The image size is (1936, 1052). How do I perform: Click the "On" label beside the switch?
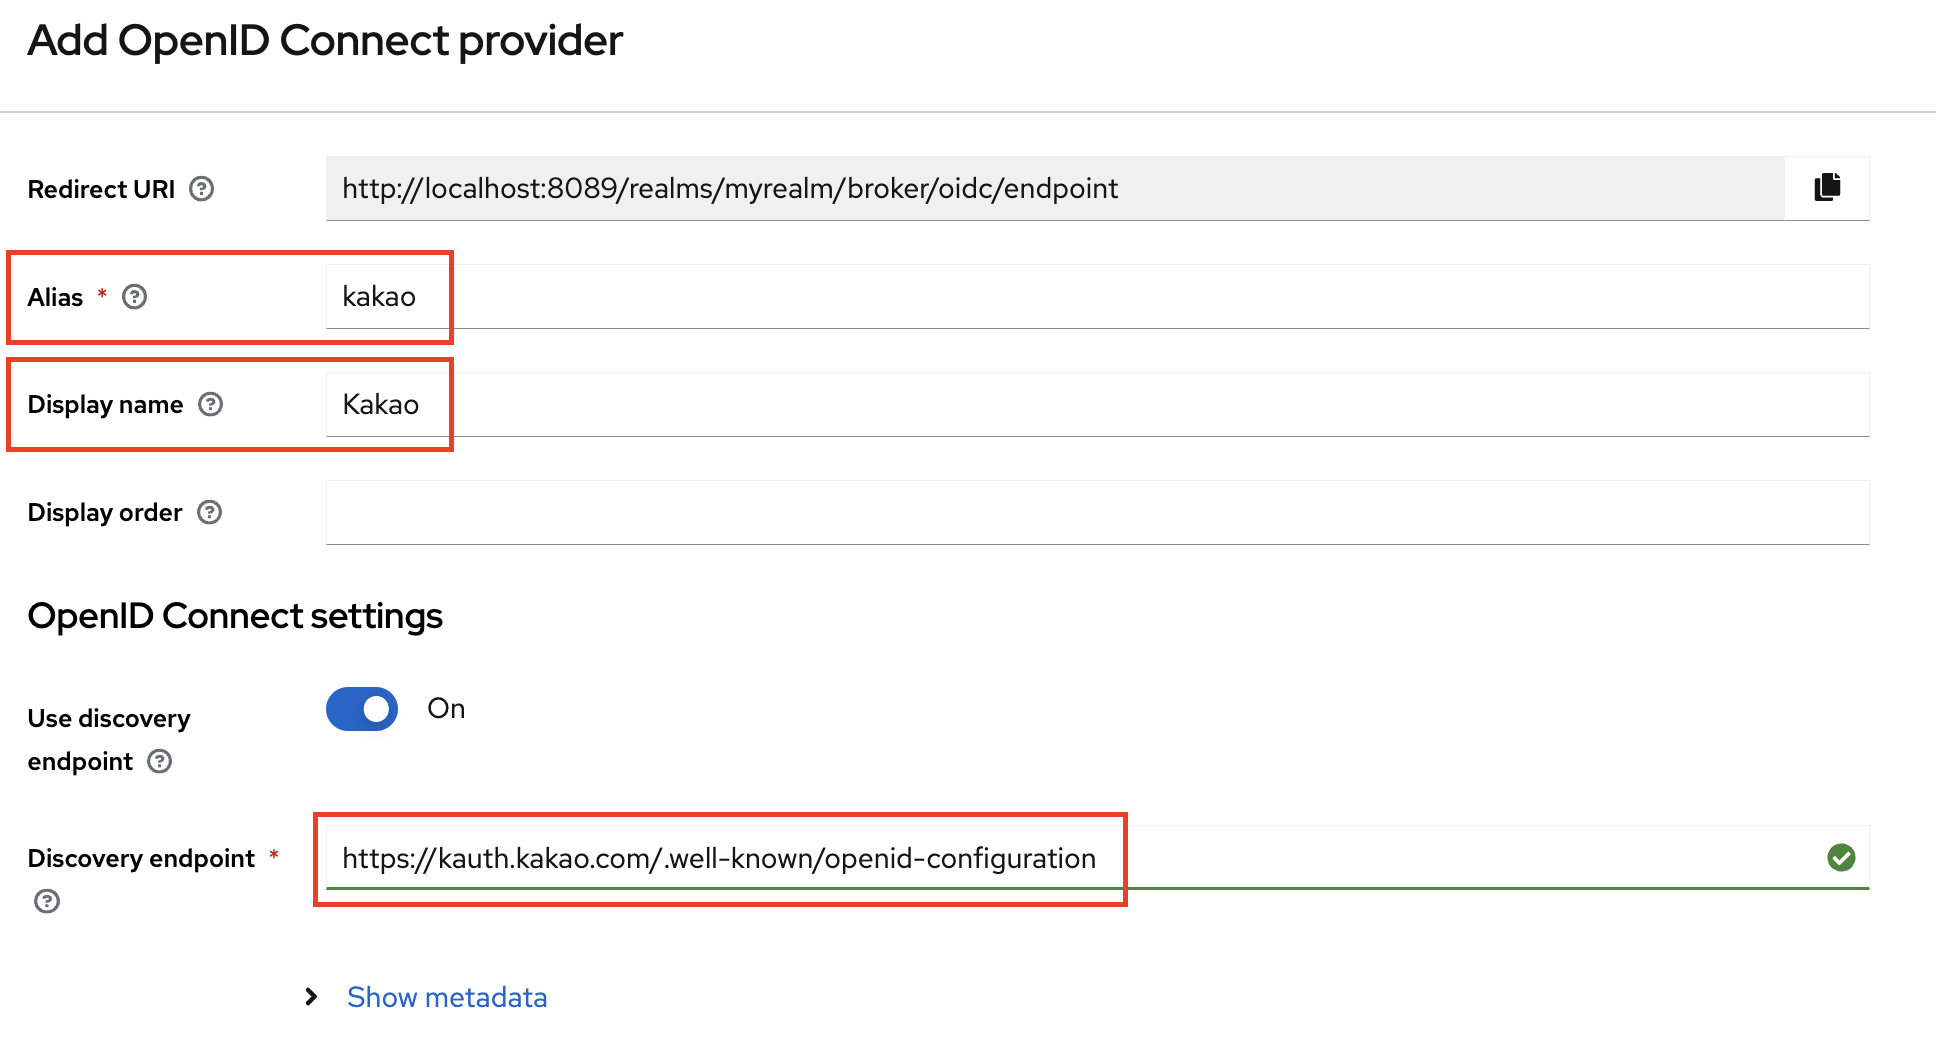coord(446,709)
